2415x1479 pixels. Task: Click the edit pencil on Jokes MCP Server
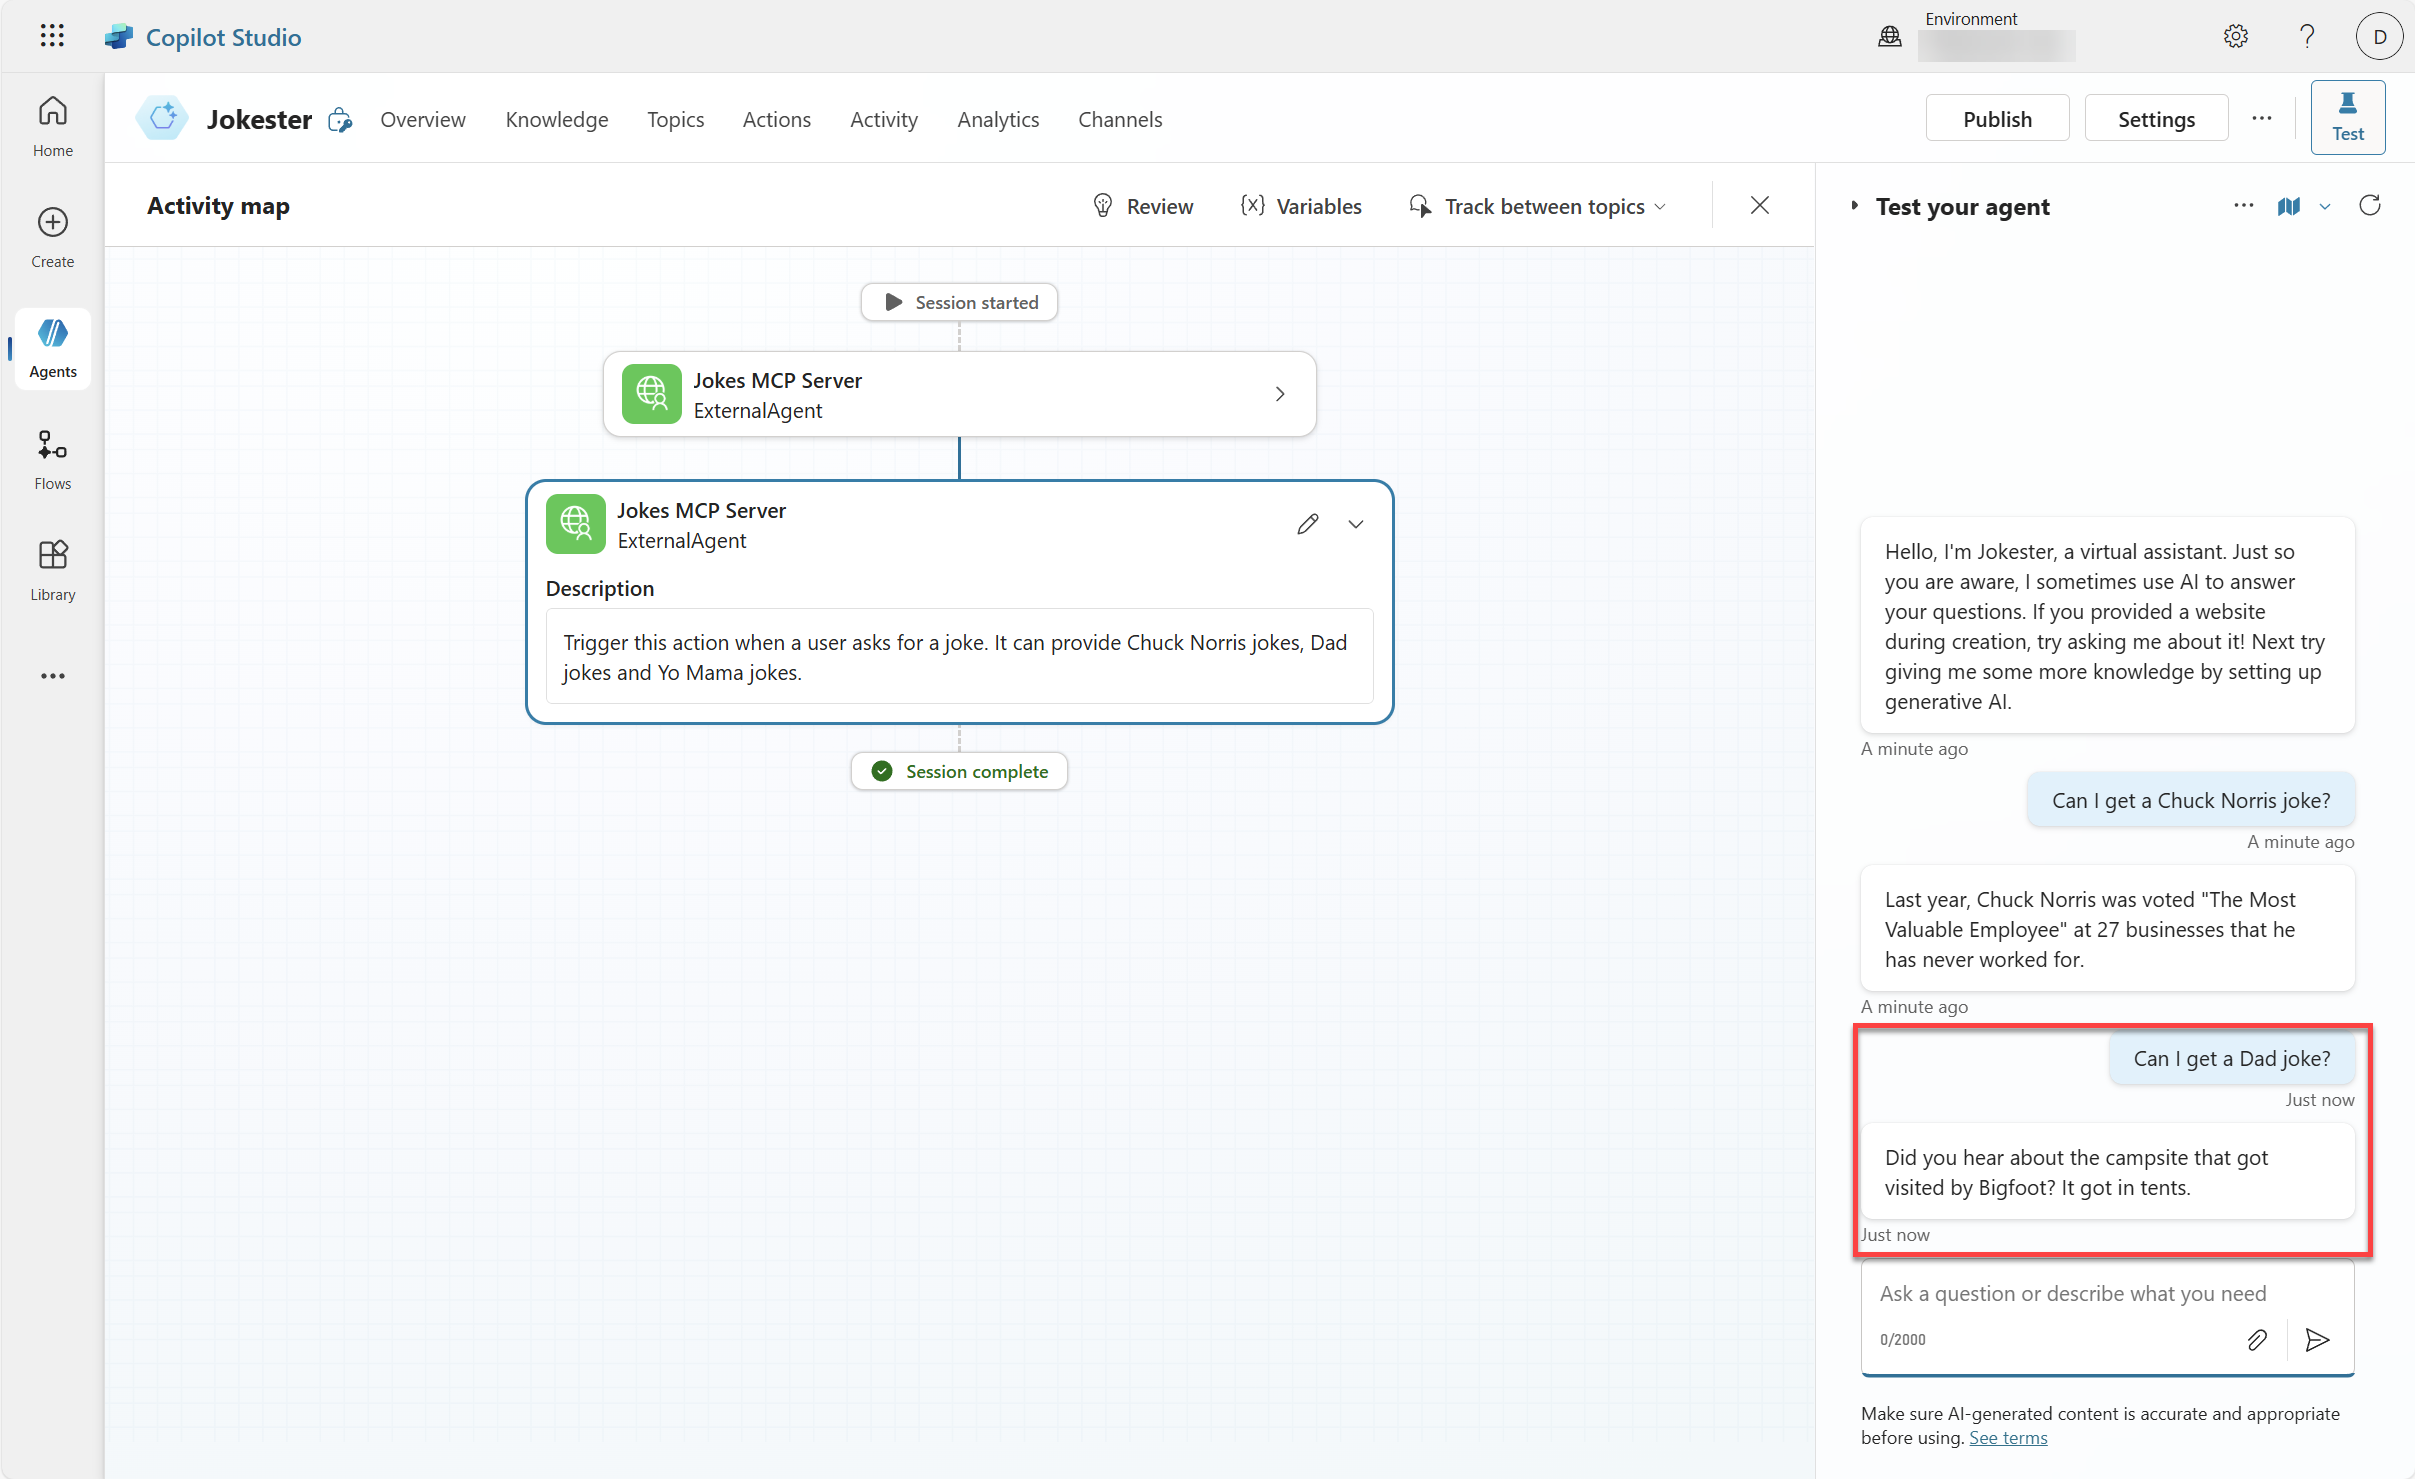1307,524
